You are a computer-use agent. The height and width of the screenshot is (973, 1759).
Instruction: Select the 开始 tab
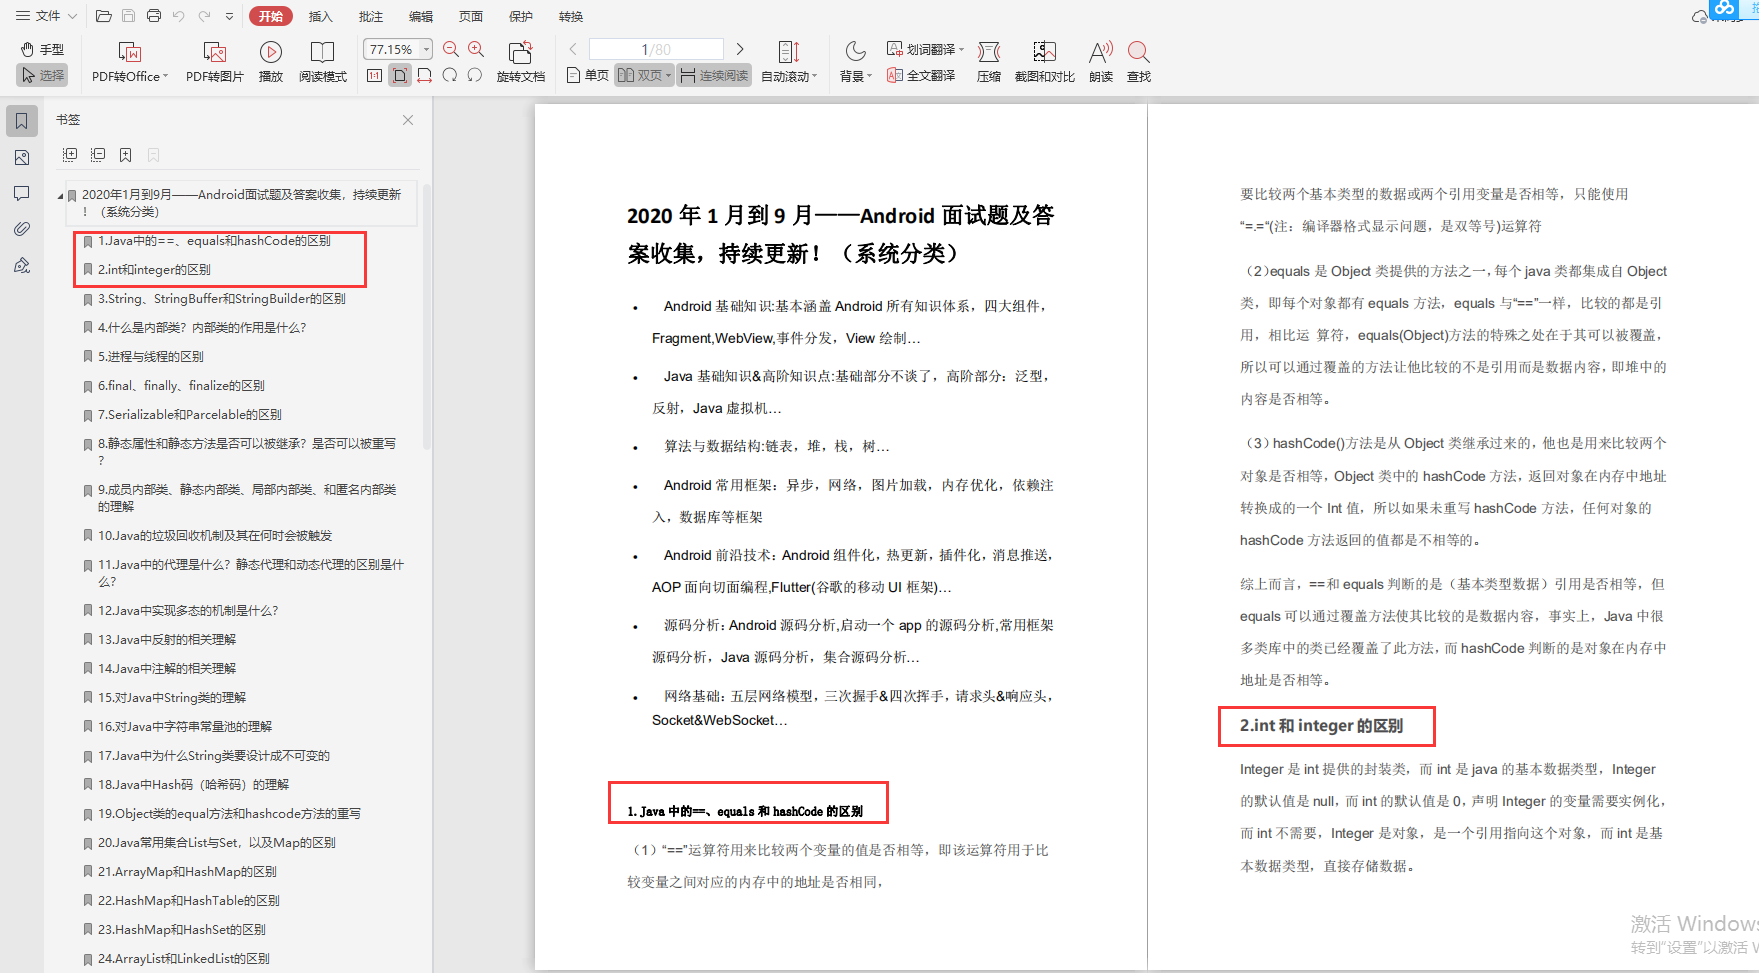[x=271, y=16]
